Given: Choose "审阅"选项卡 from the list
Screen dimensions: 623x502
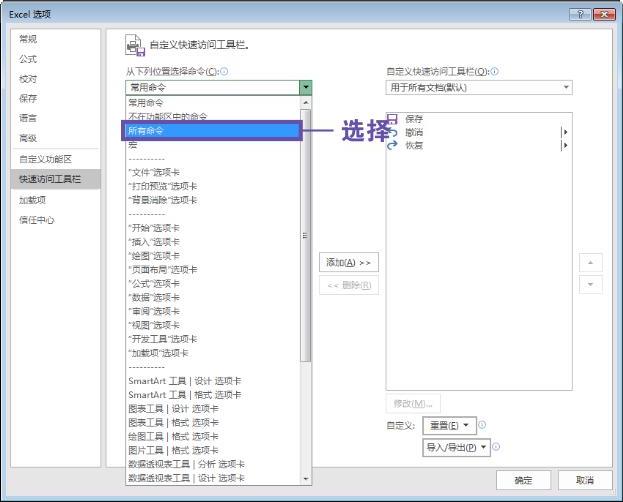Looking at the screenshot, I should click(x=213, y=311).
